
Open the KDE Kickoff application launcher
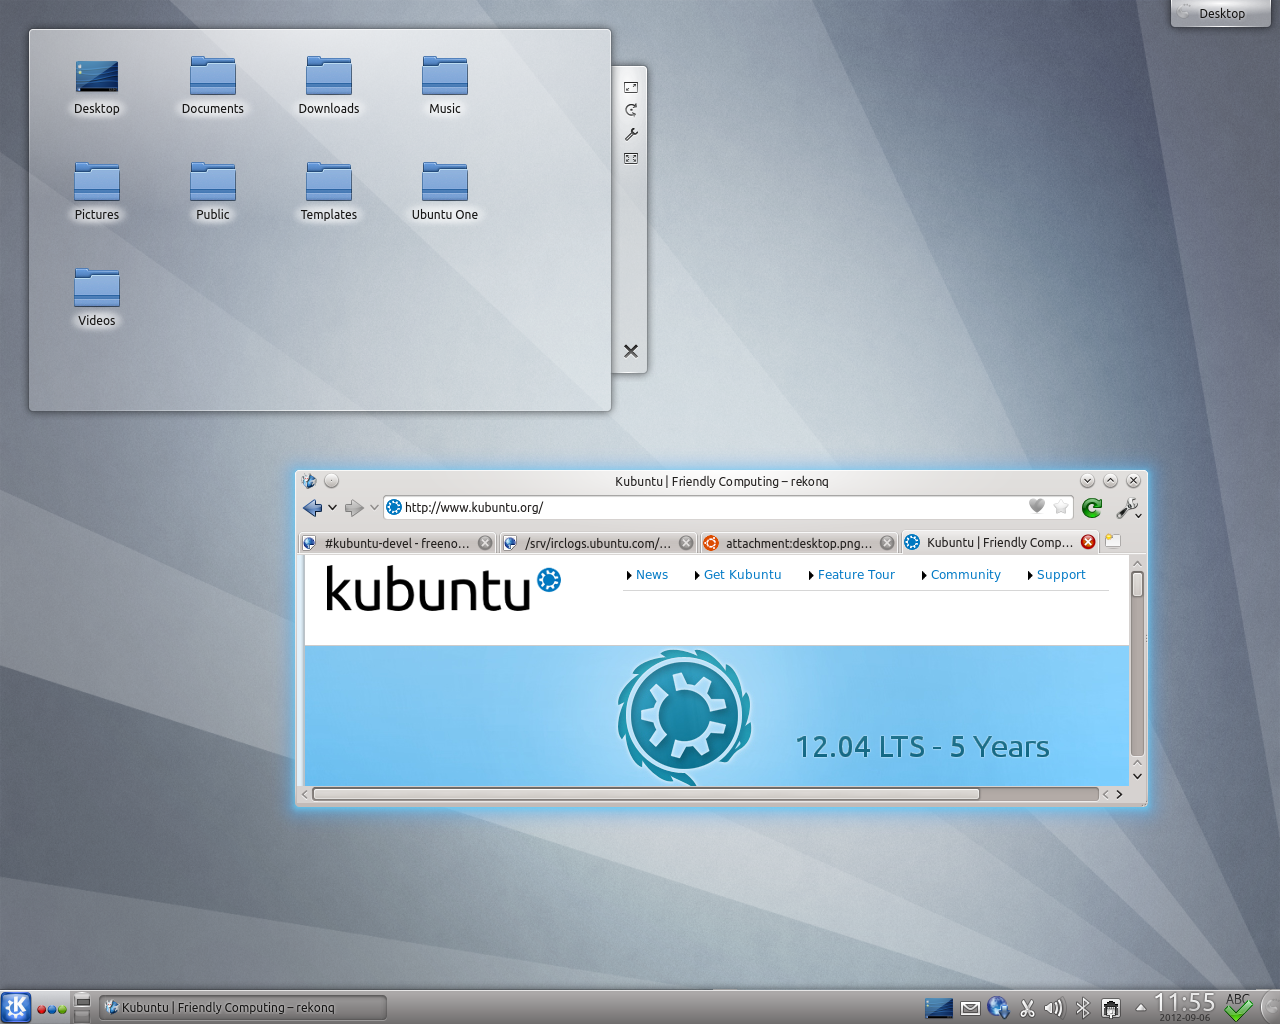16,1007
